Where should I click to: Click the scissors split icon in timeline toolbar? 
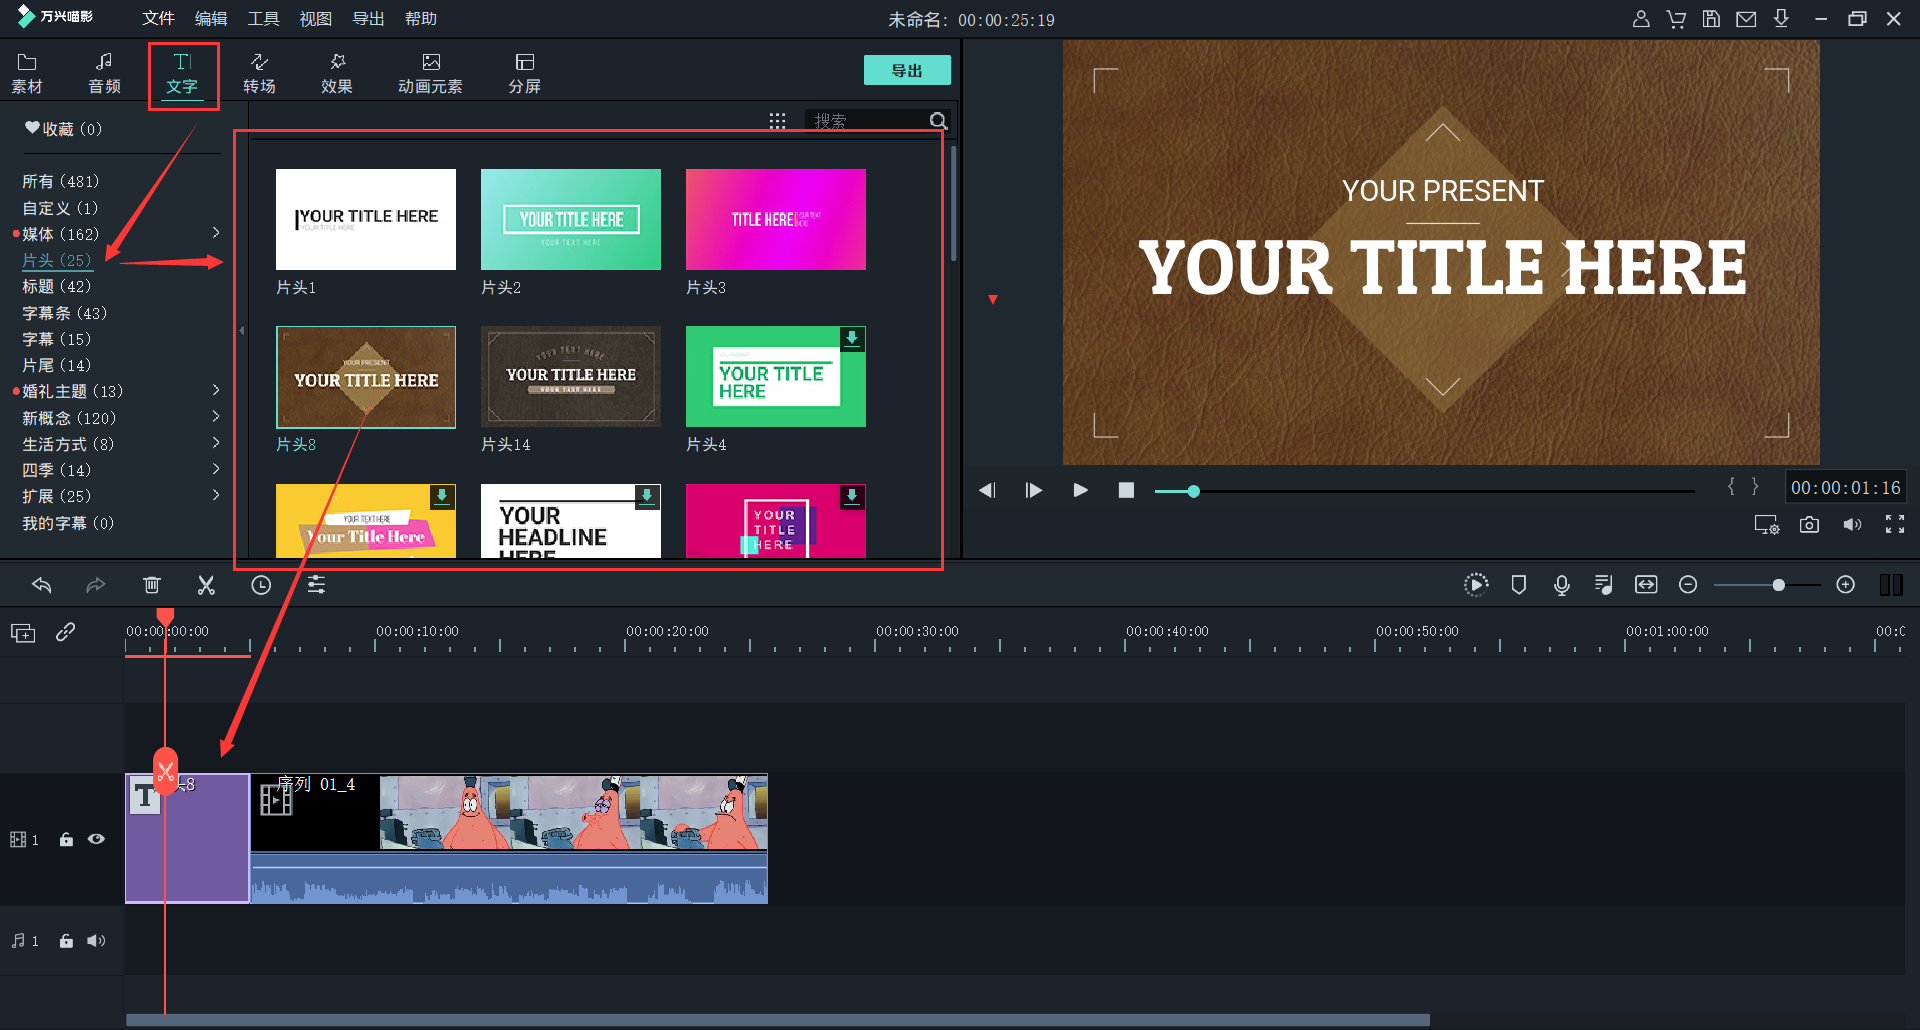206,586
